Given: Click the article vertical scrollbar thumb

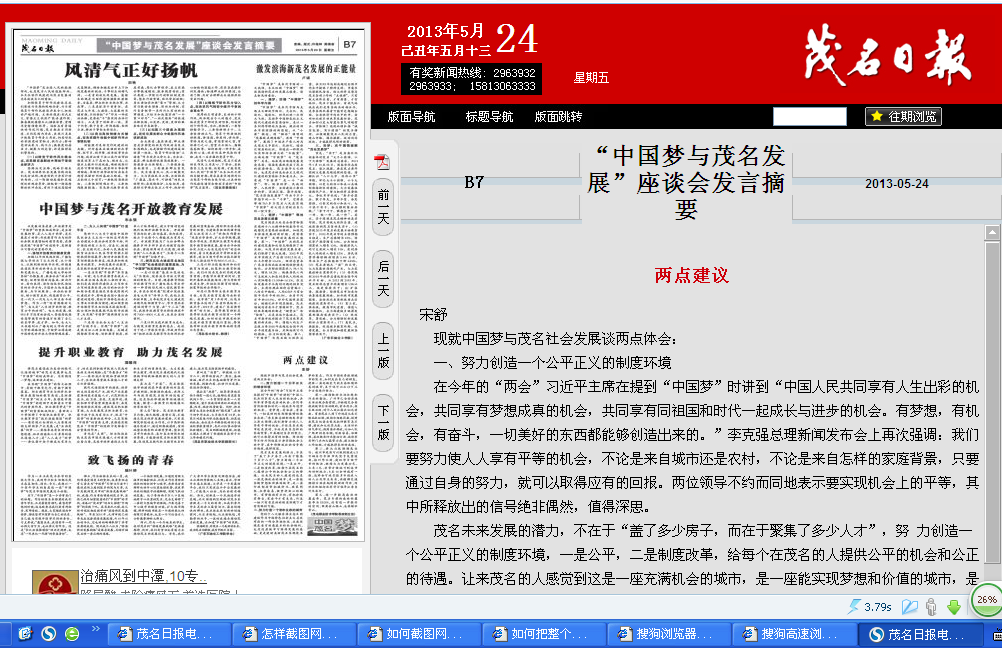Looking at the screenshot, I should (992, 401).
